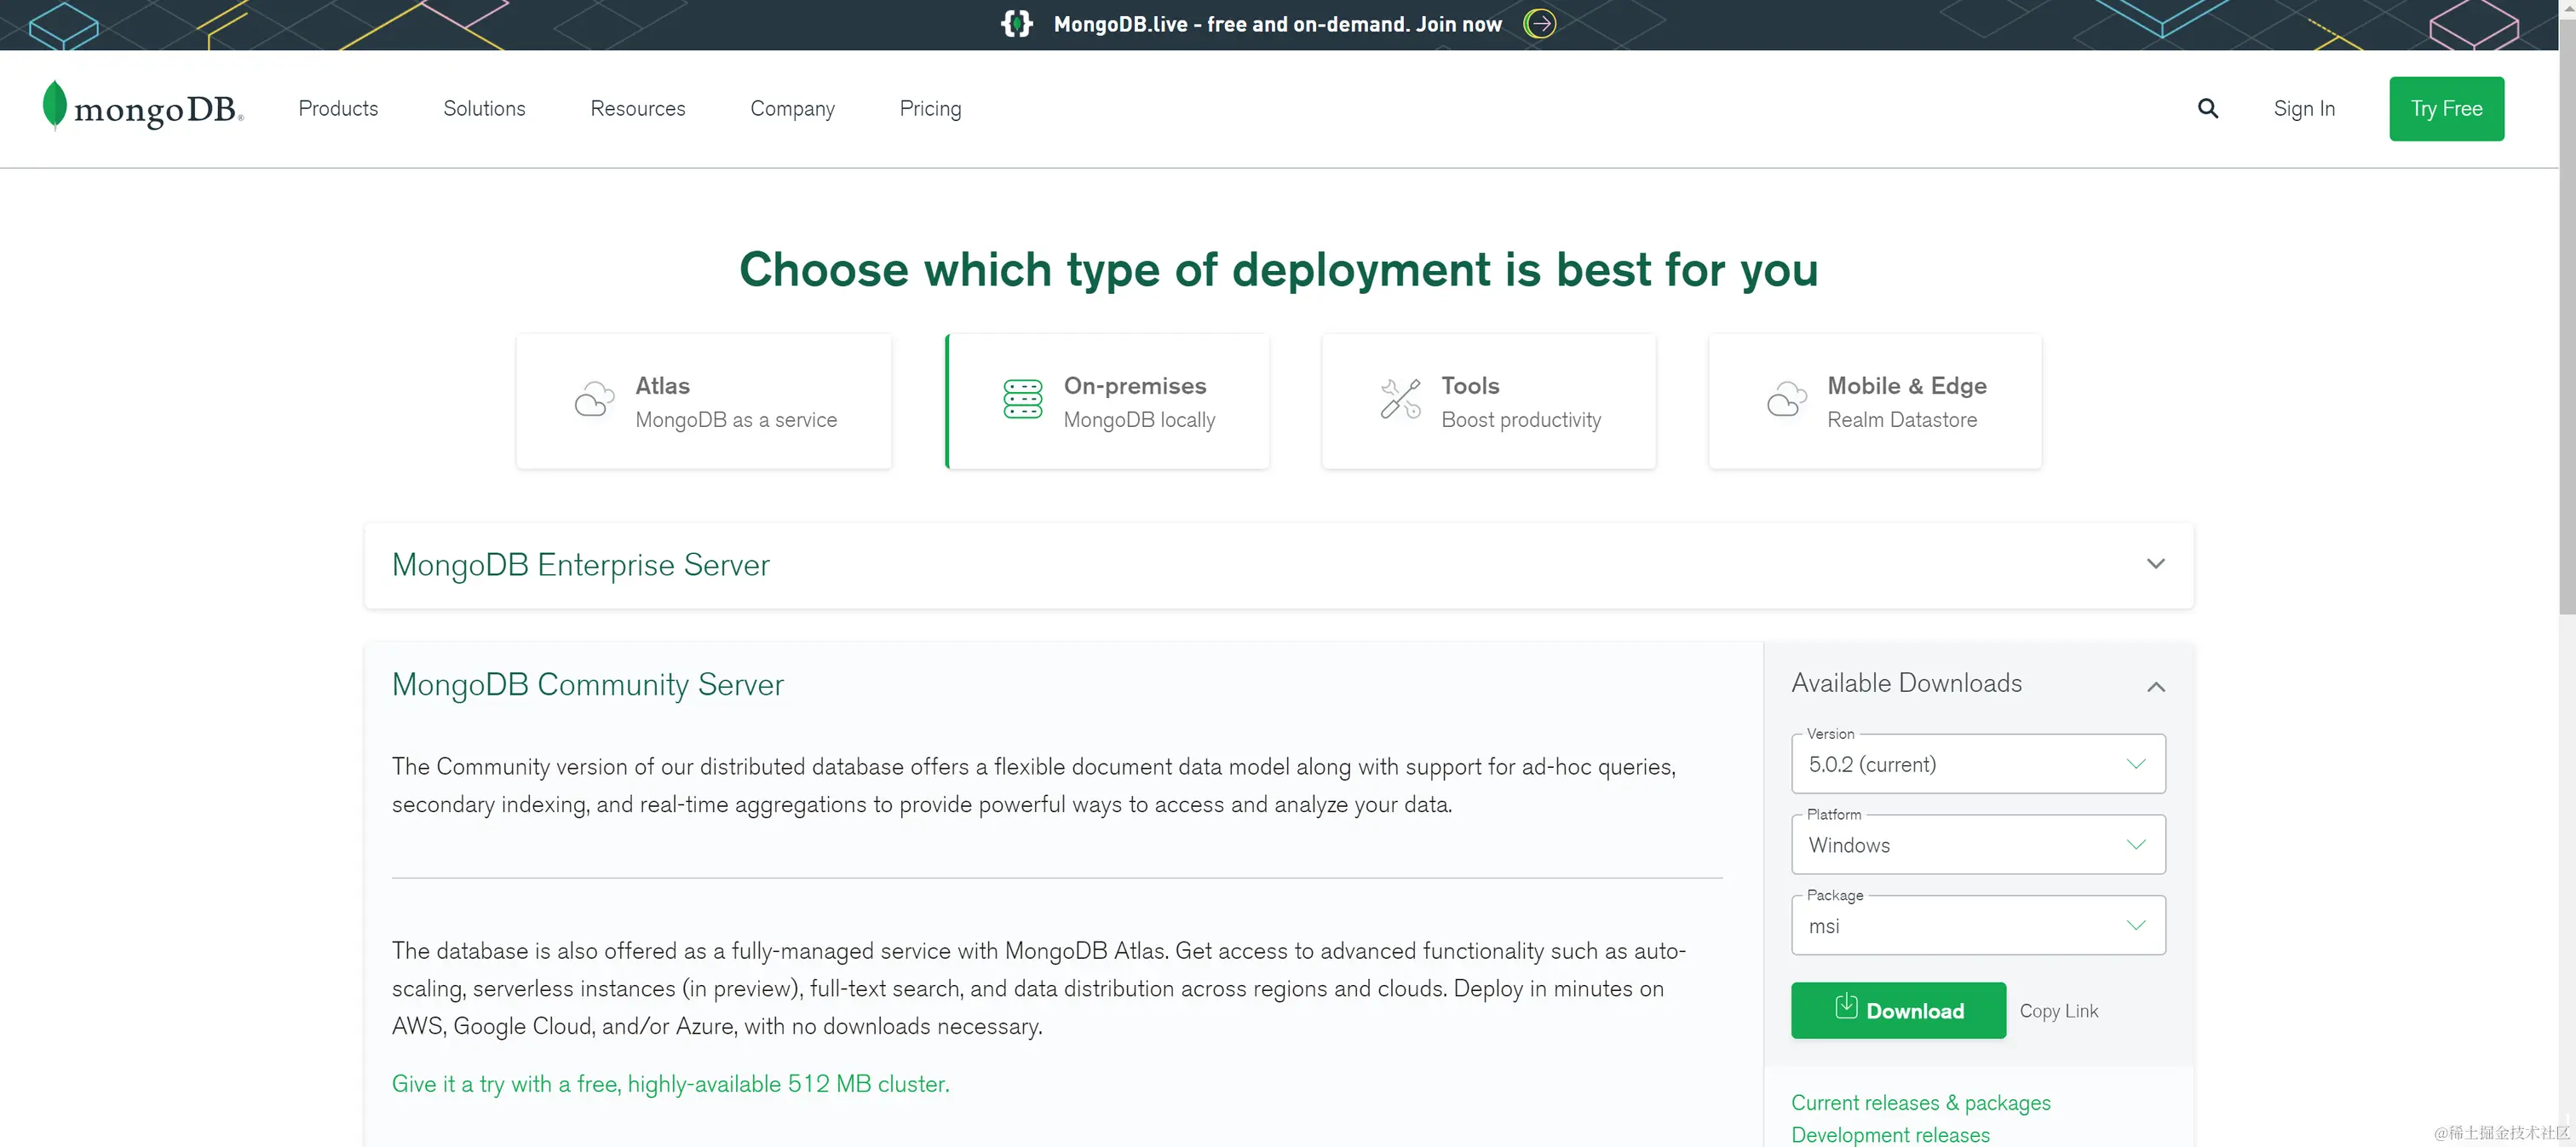Click the Mobile & Edge cloud icon
This screenshot has width=2576, height=1147.
coord(1786,400)
